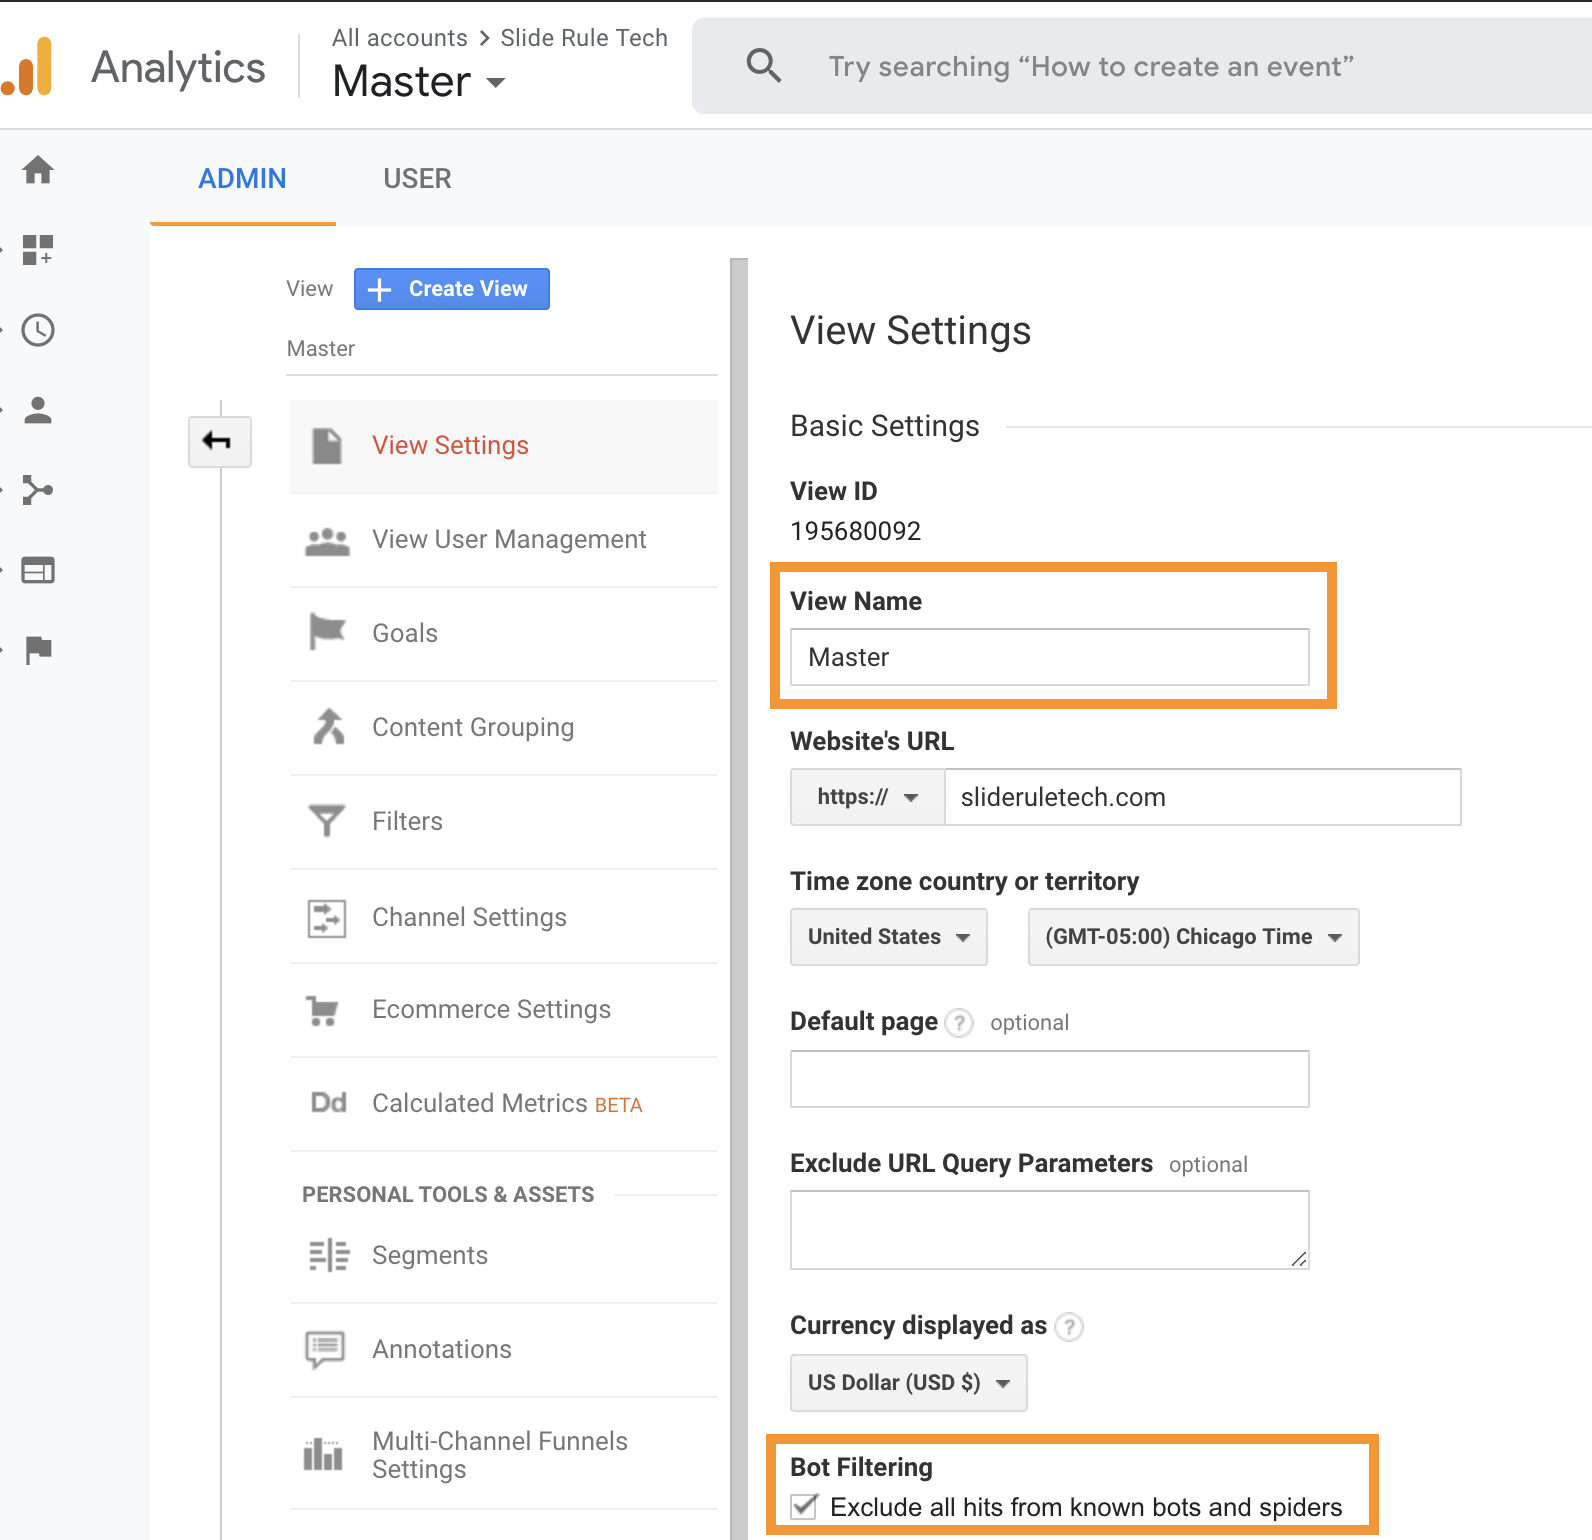Open Audience person icon in sidebar
Screen dimensions: 1592x1540
38,410
